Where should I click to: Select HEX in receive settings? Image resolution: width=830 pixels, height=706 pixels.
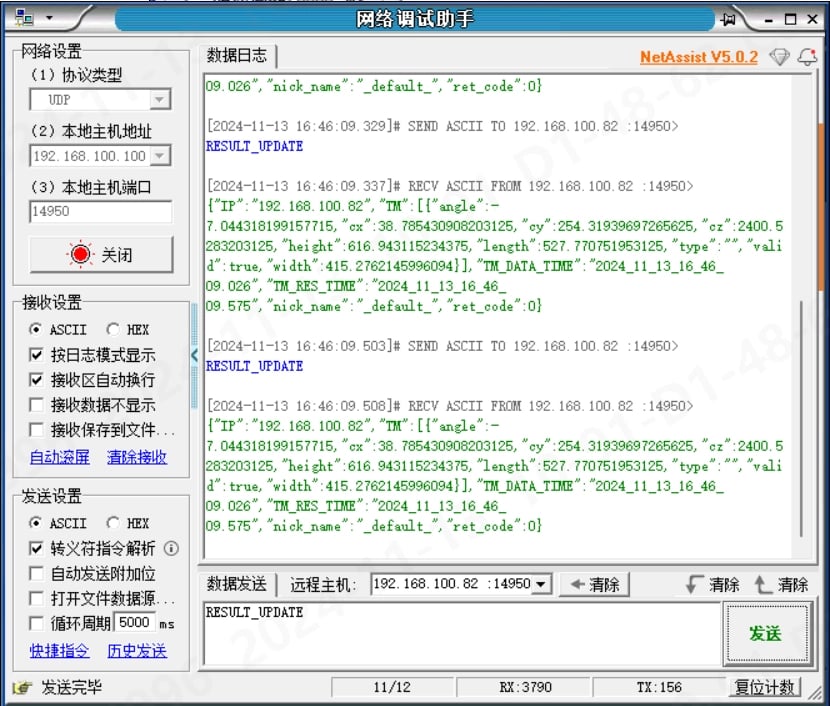click(x=128, y=330)
